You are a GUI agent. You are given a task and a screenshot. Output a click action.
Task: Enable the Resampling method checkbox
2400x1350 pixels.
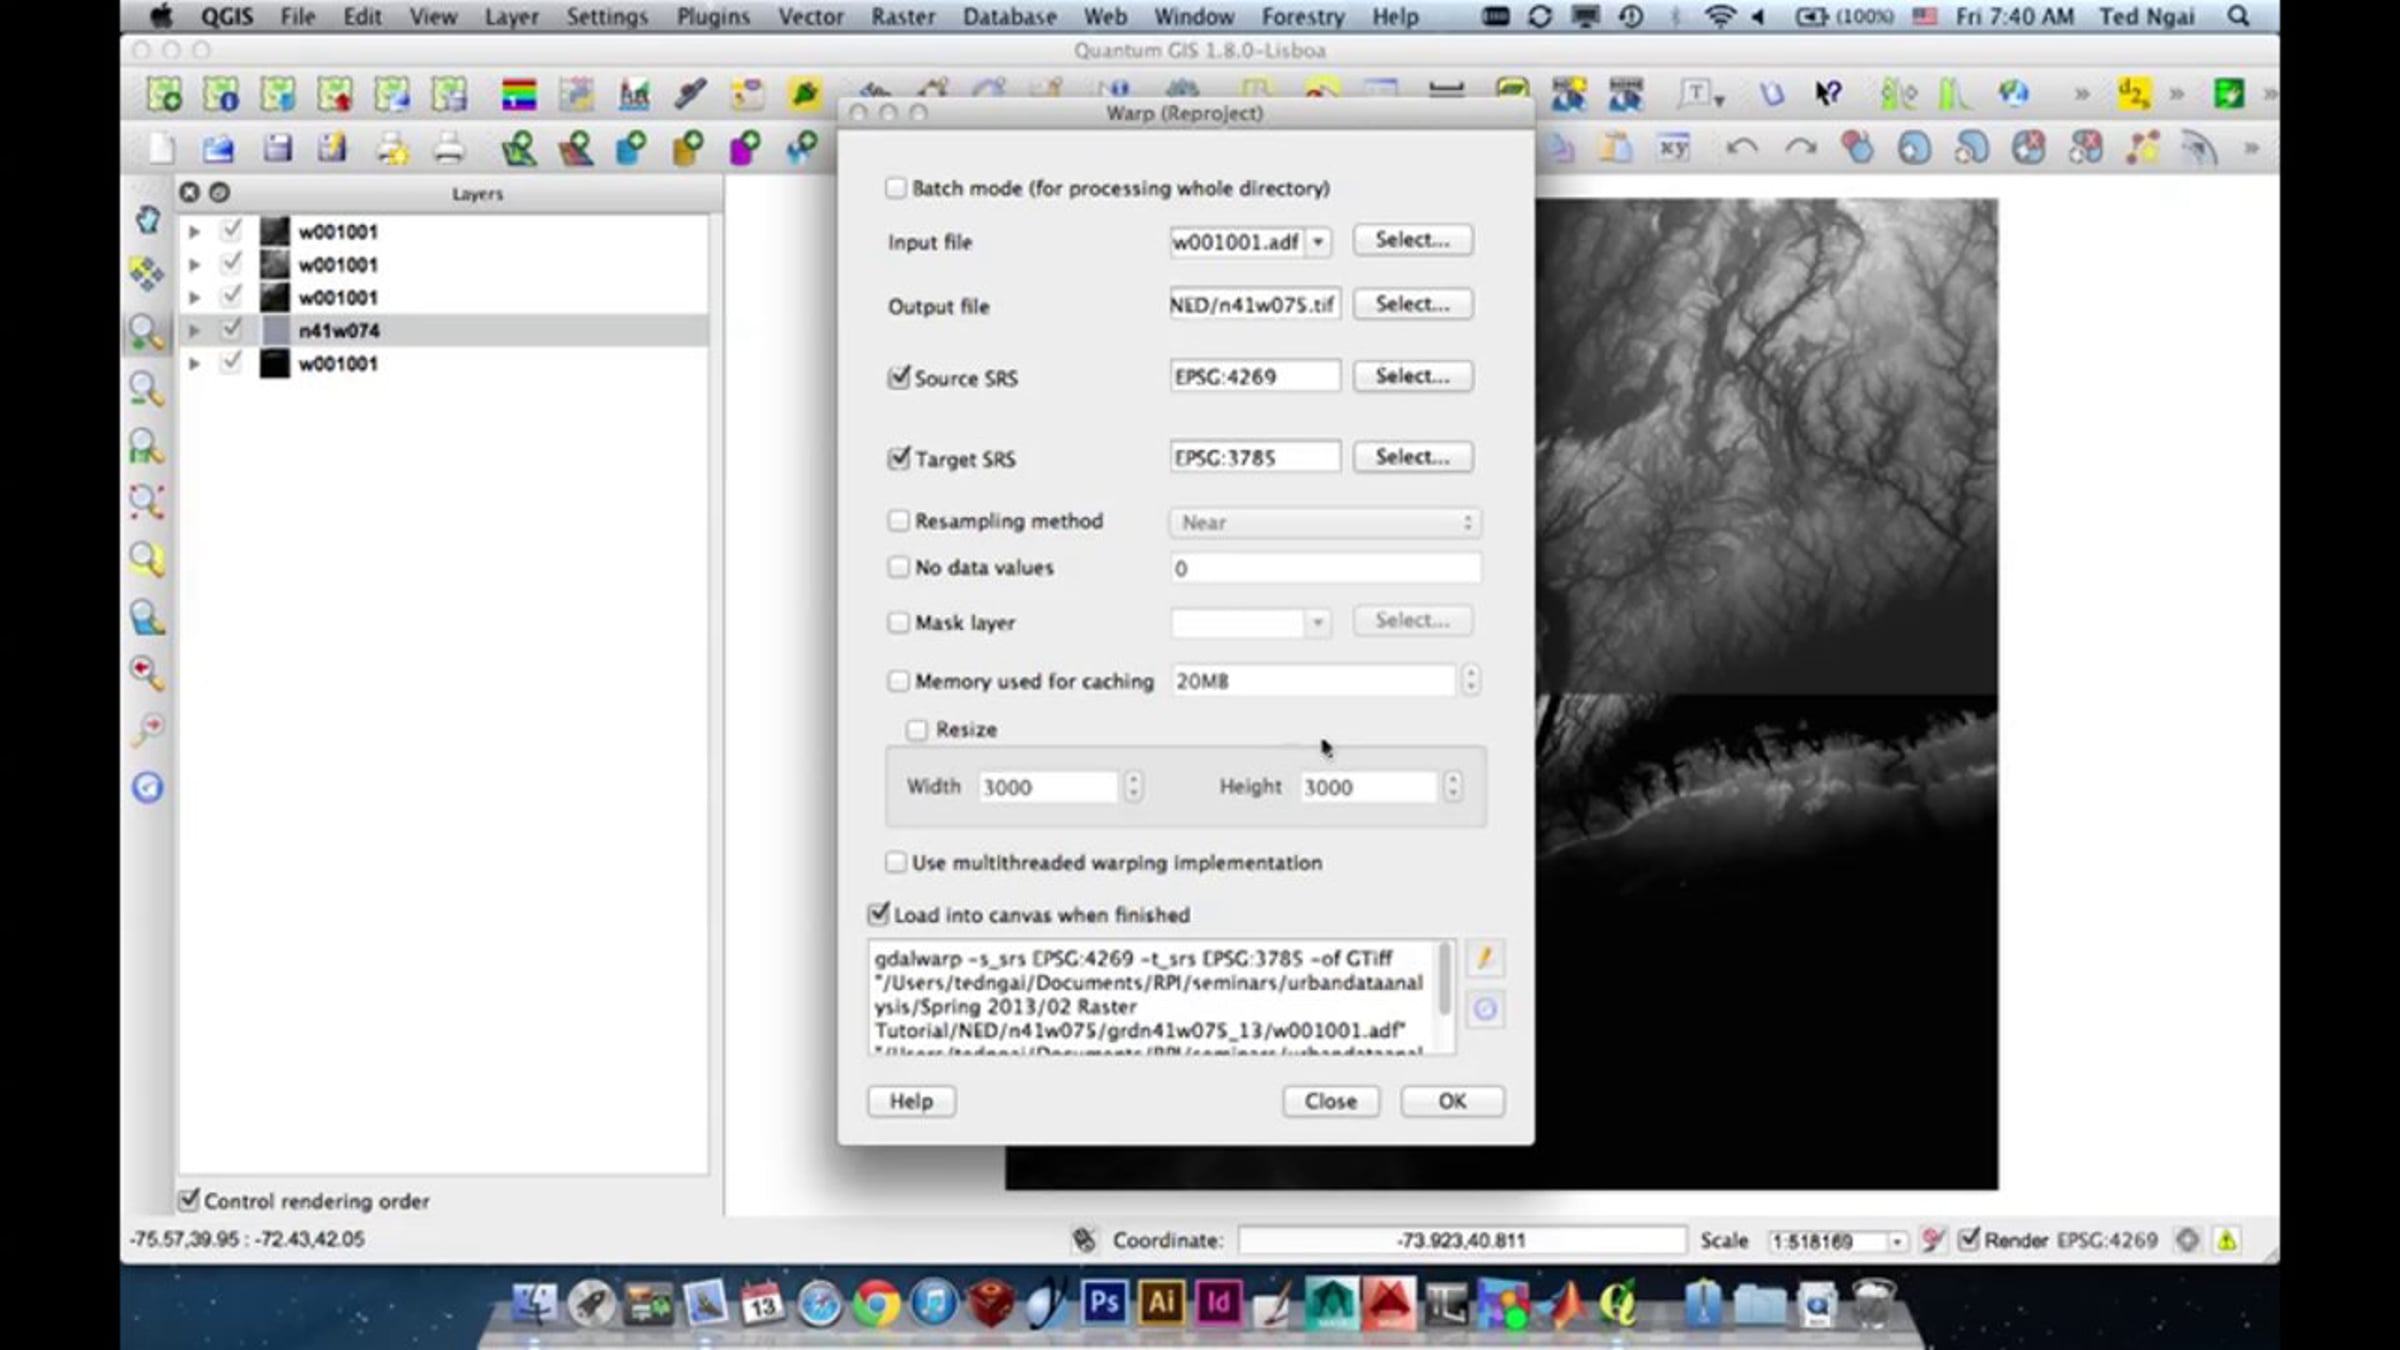click(898, 521)
